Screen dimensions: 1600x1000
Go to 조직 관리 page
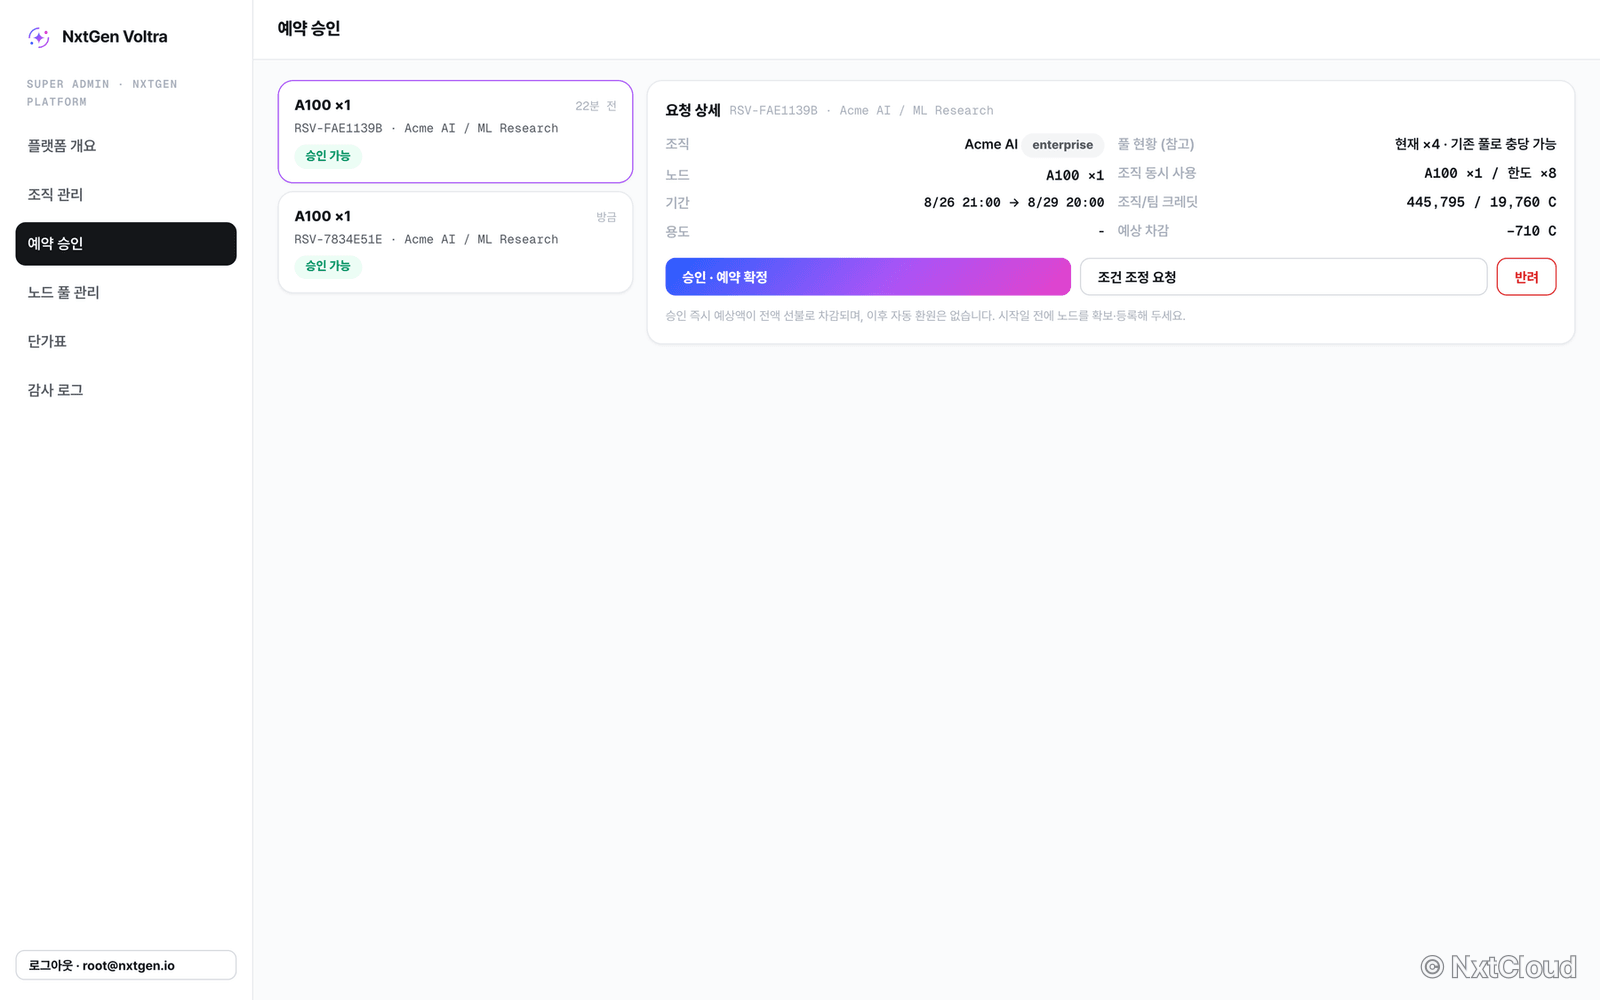pos(126,195)
